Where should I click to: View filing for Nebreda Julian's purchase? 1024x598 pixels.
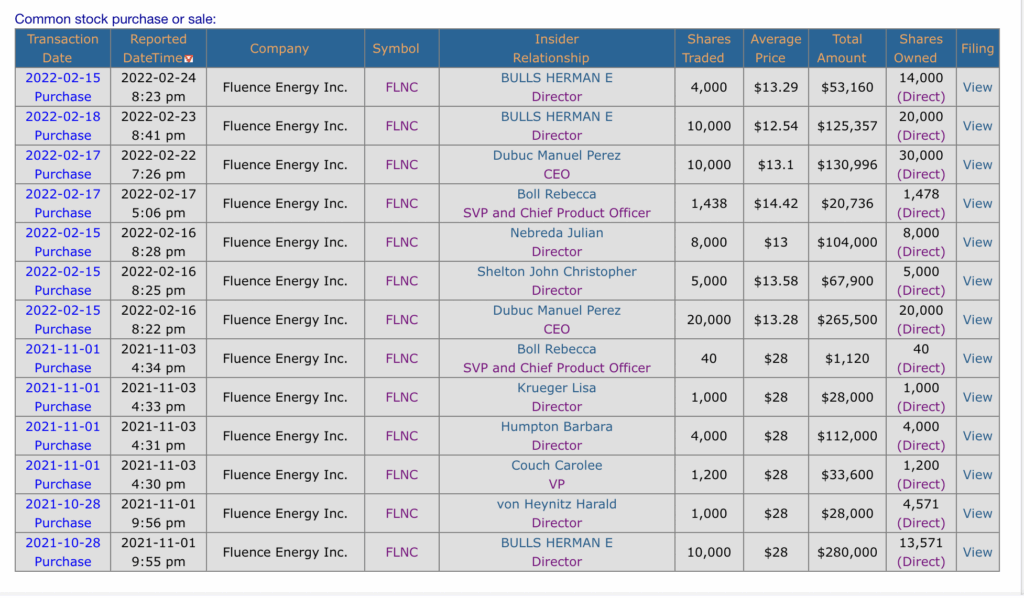coord(977,242)
